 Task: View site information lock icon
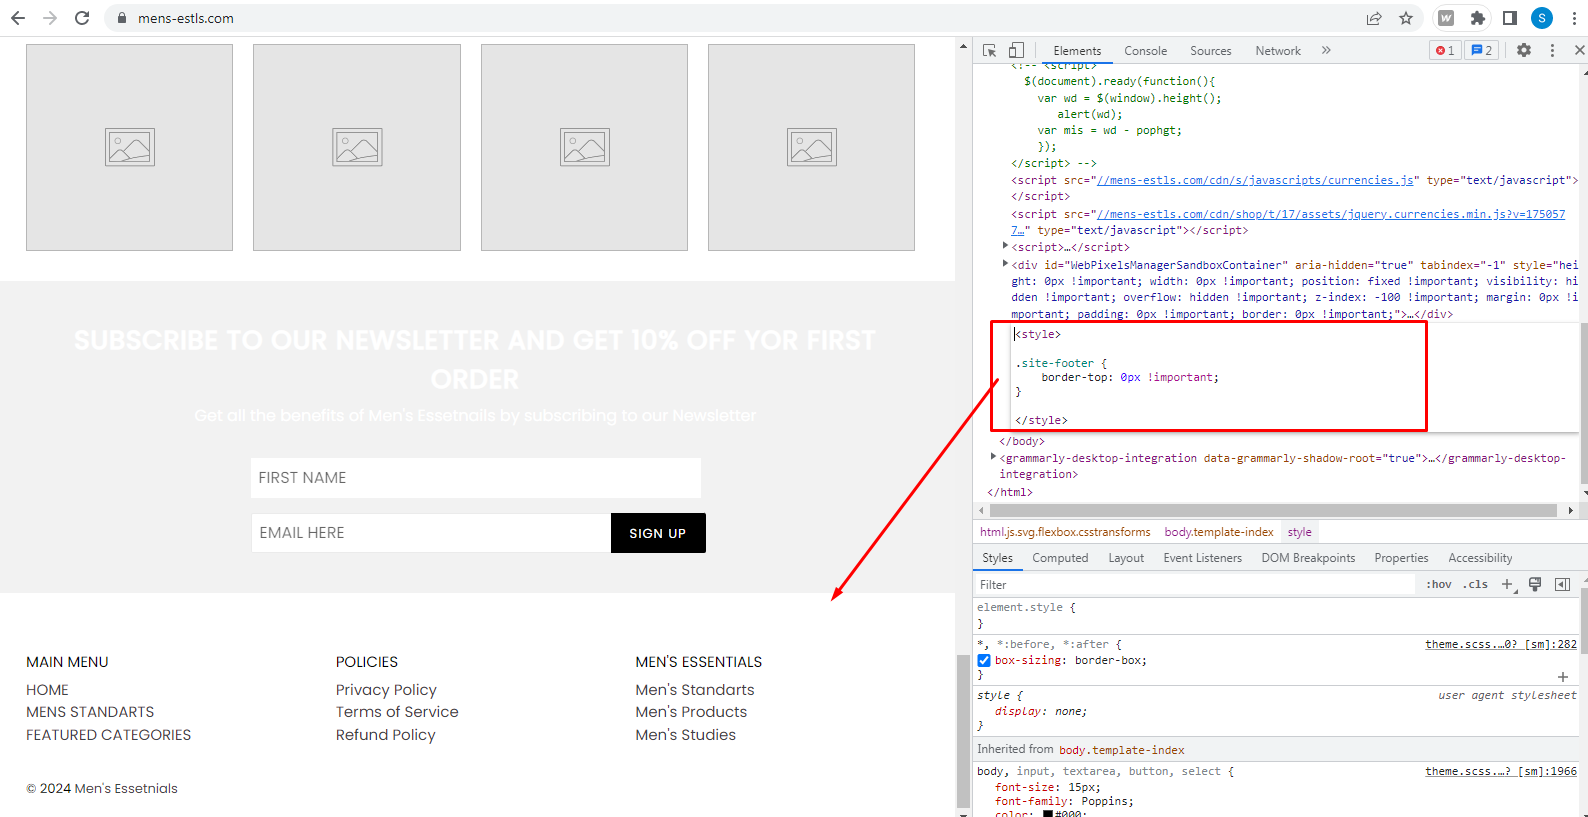[x=122, y=18]
